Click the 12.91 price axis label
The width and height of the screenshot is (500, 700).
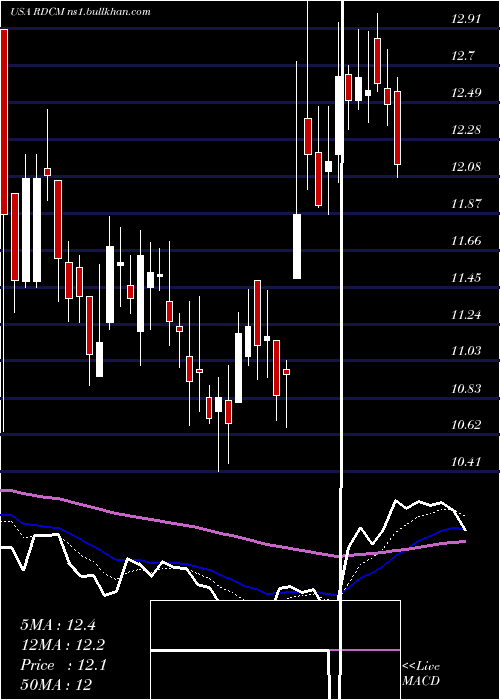point(466,19)
